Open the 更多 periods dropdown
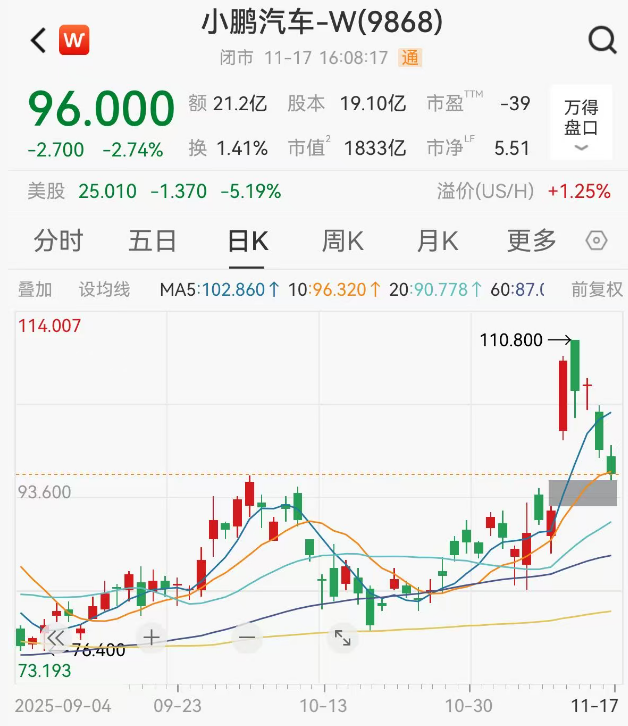Viewport: 628px width, 726px height. coord(531,241)
